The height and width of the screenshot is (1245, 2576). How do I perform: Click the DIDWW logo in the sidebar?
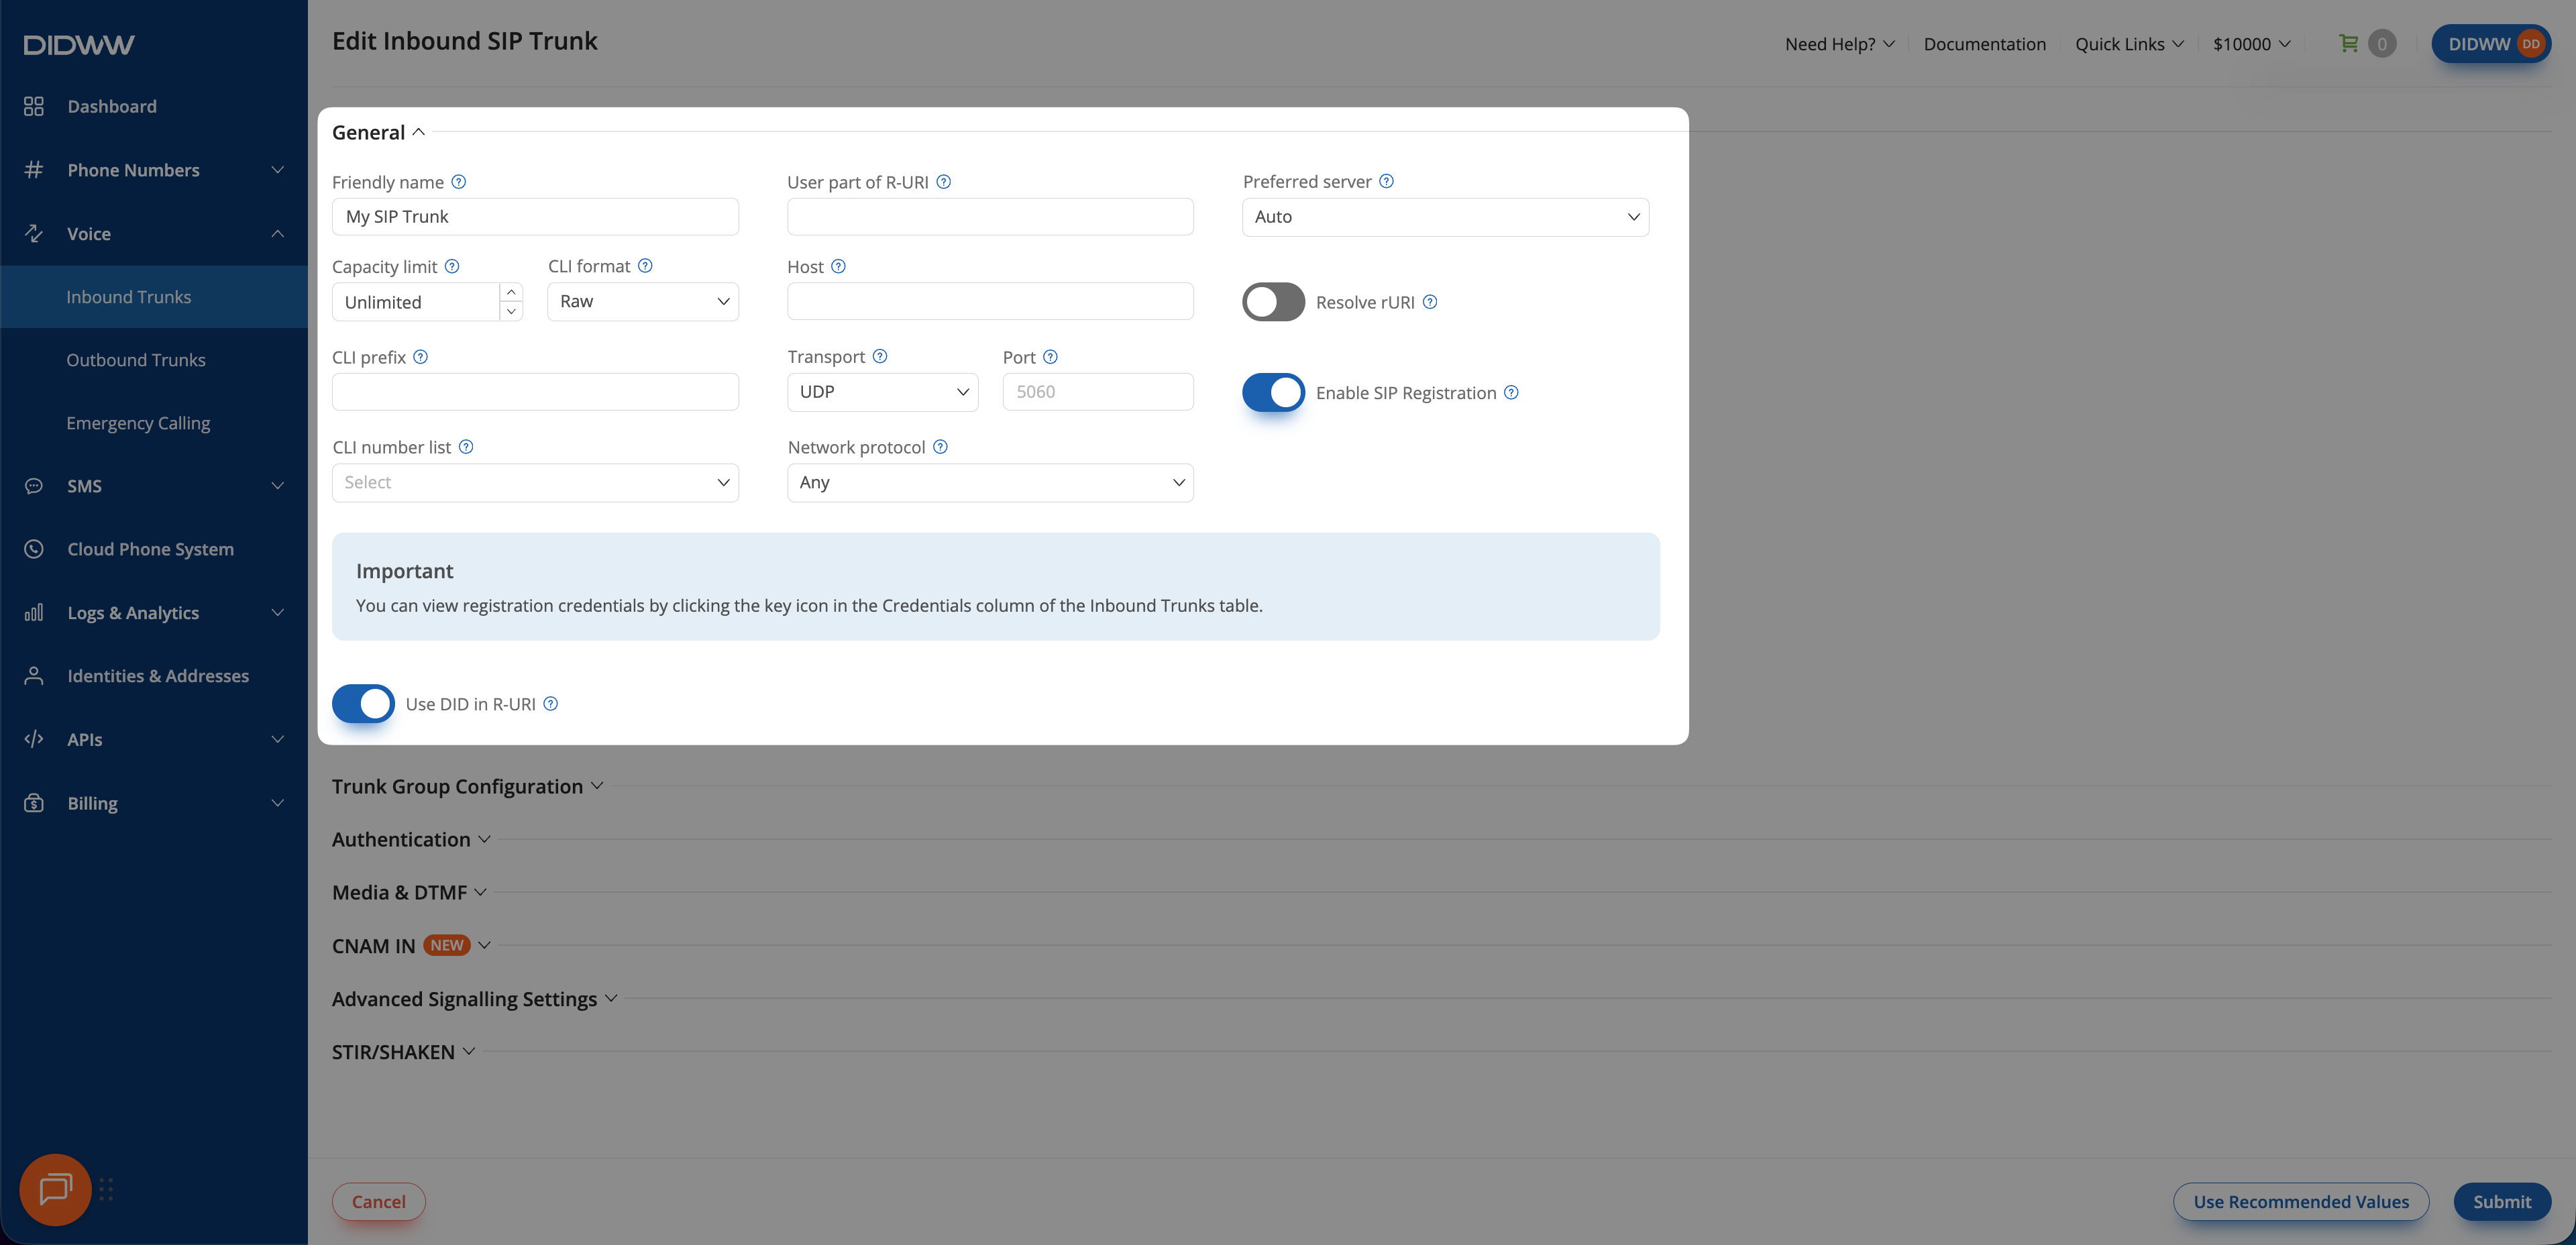[79, 45]
